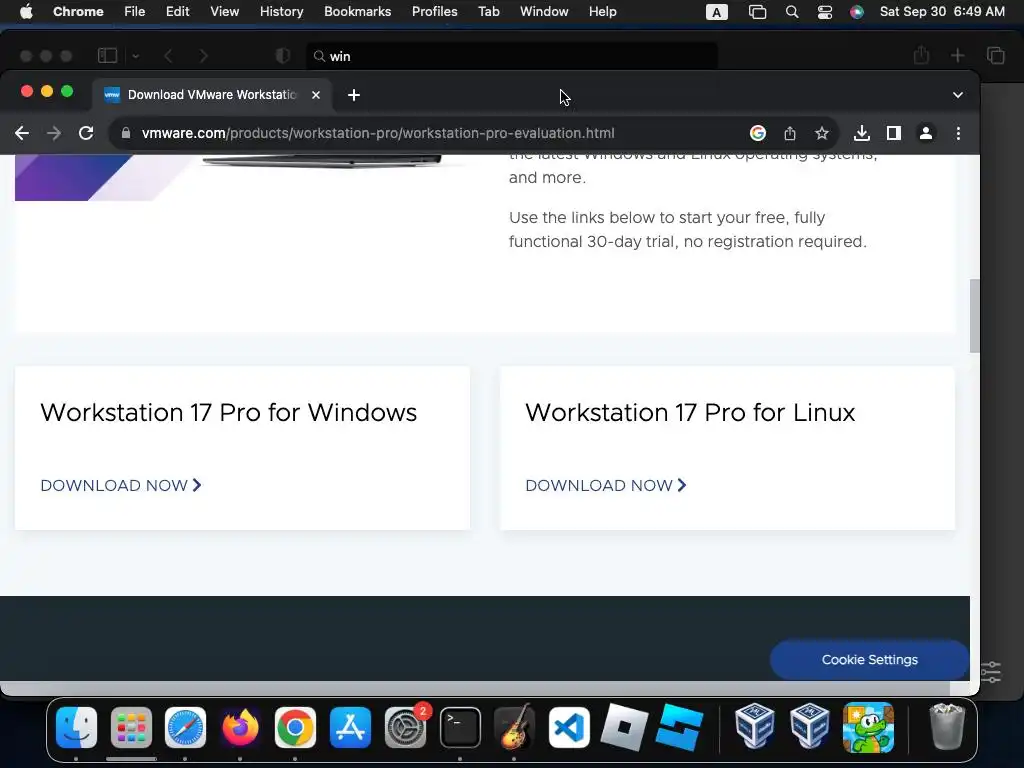Open the Chrome profile icon
This screenshot has width=1024, height=768.
pyautogui.click(x=925, y=133)
